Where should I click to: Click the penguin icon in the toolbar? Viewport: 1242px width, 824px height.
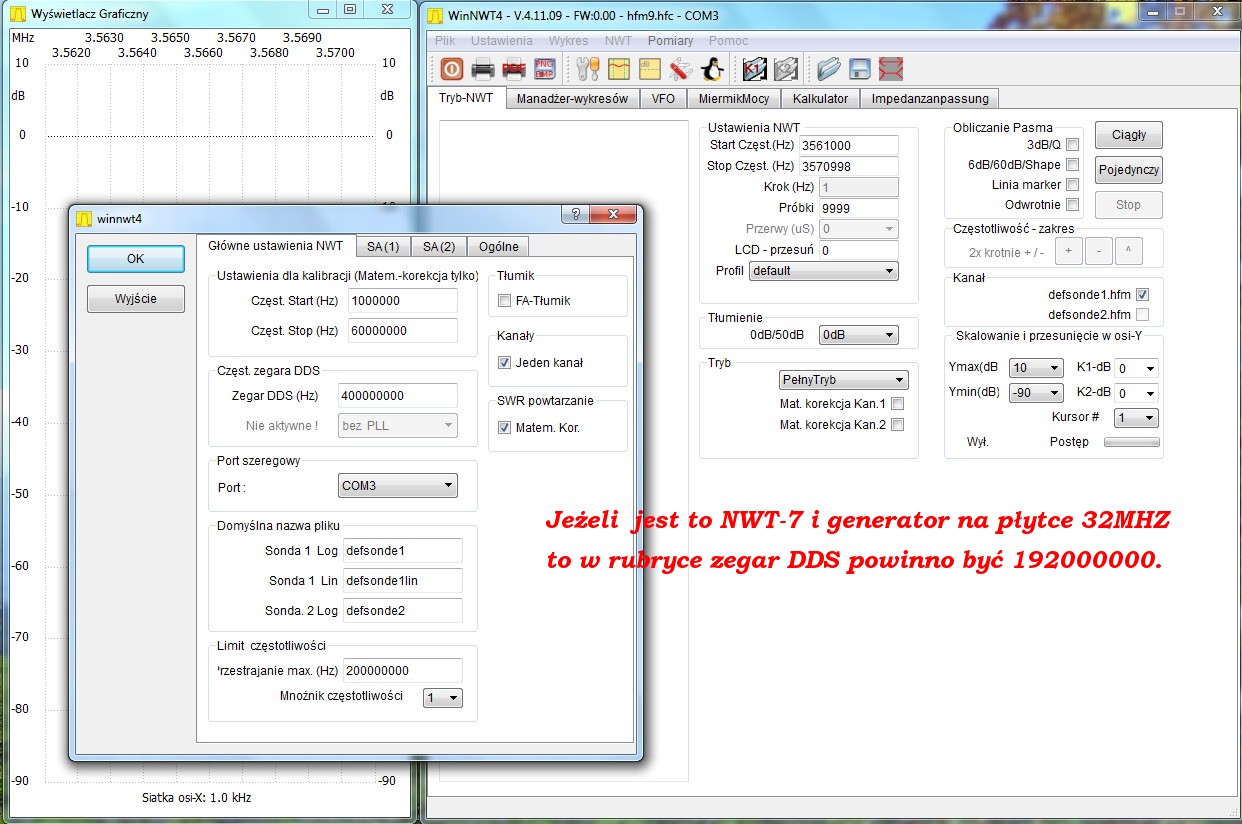(x=711, y=69)
